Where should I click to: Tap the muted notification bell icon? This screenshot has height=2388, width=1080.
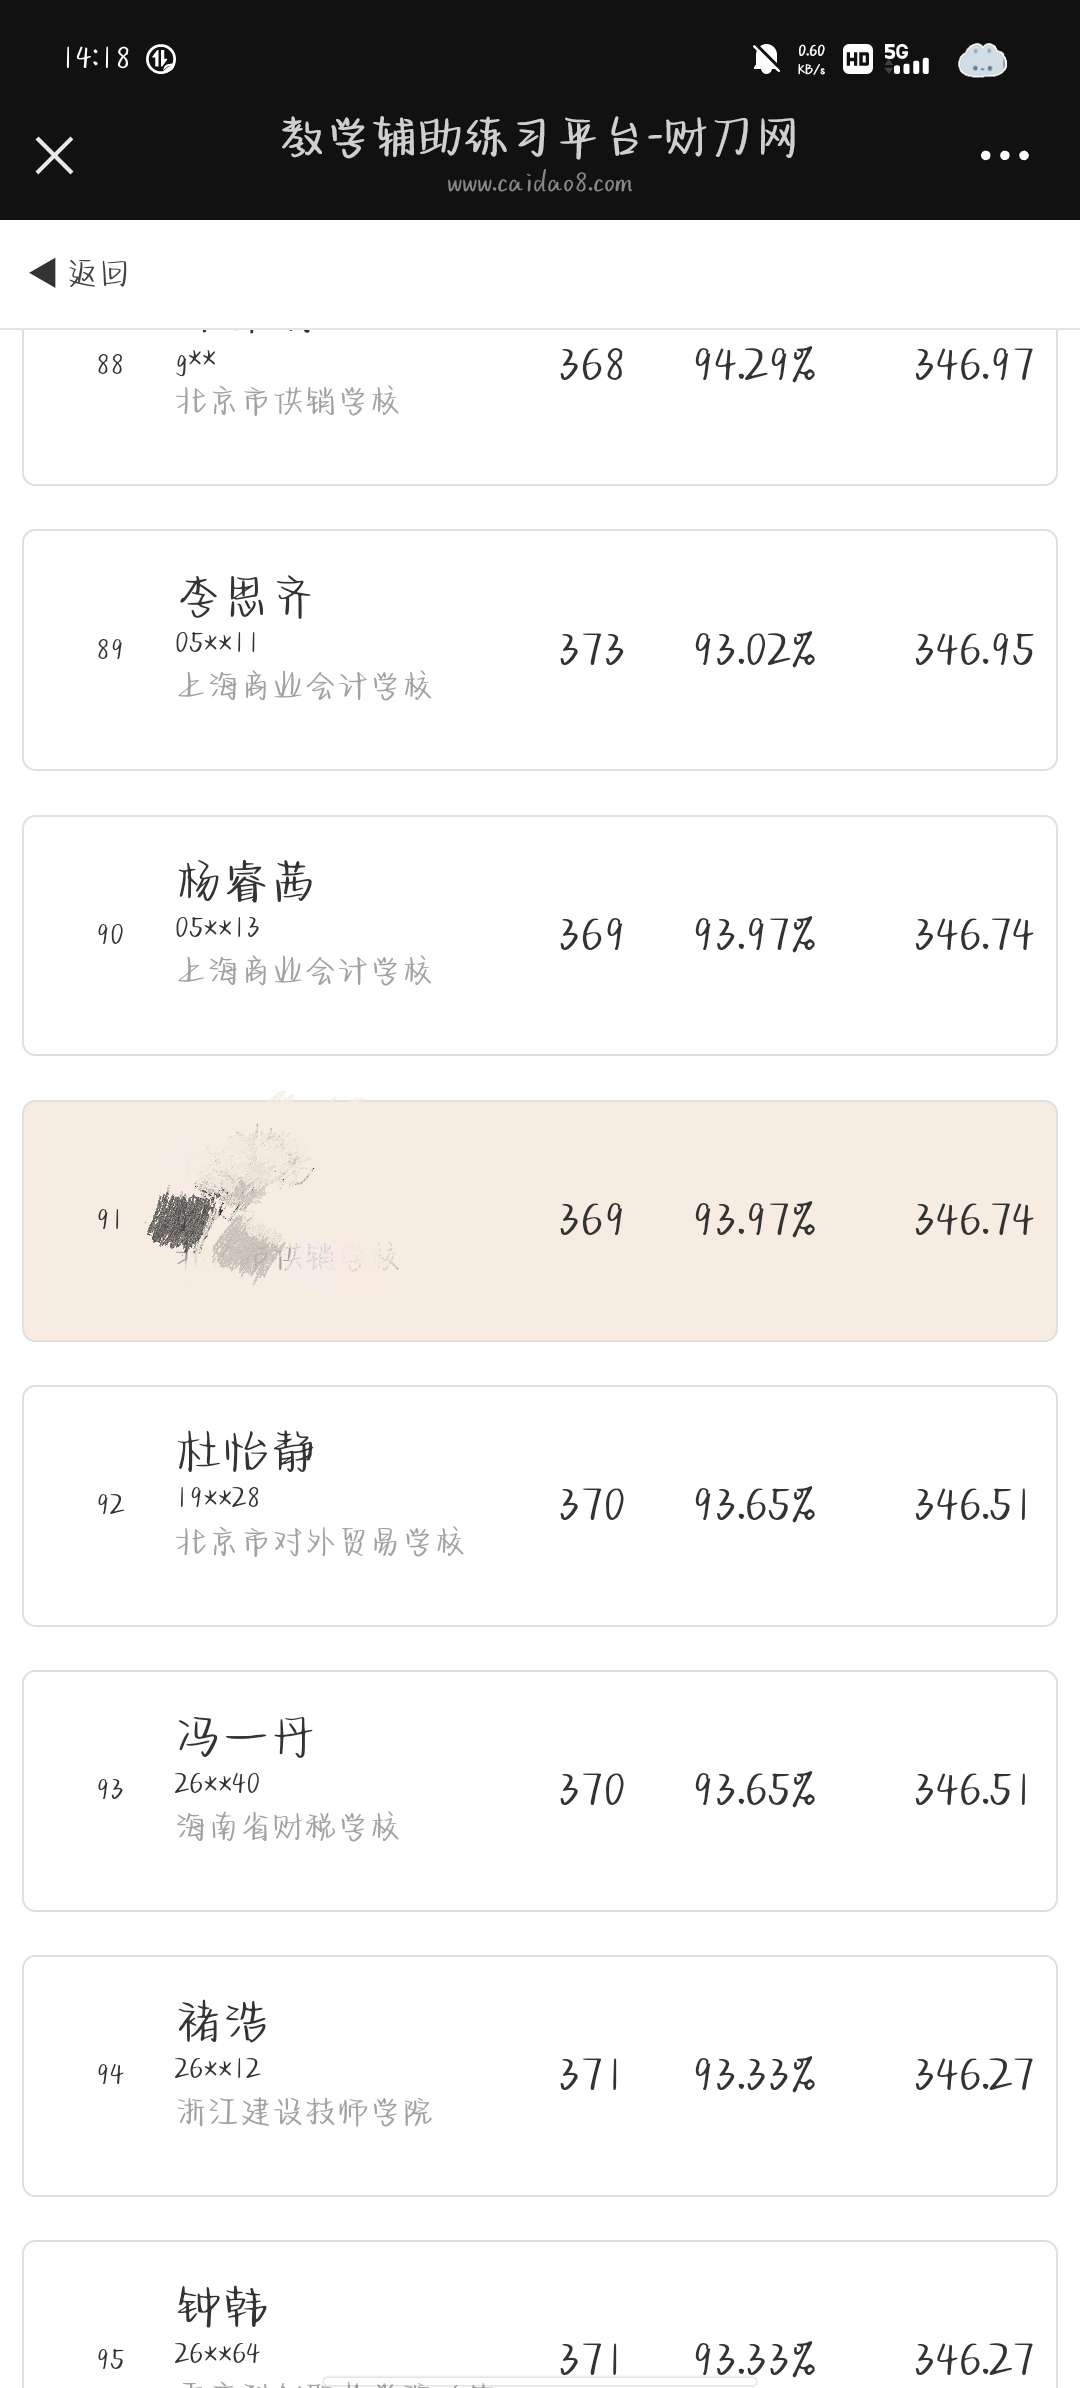766,59
